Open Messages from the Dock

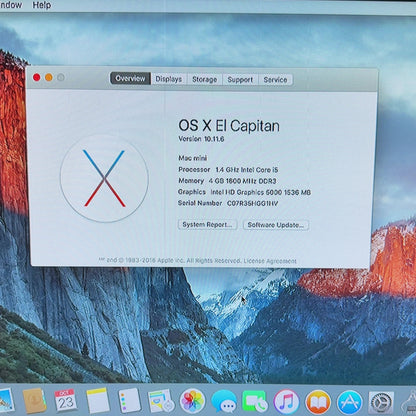[x=224, y=402]
